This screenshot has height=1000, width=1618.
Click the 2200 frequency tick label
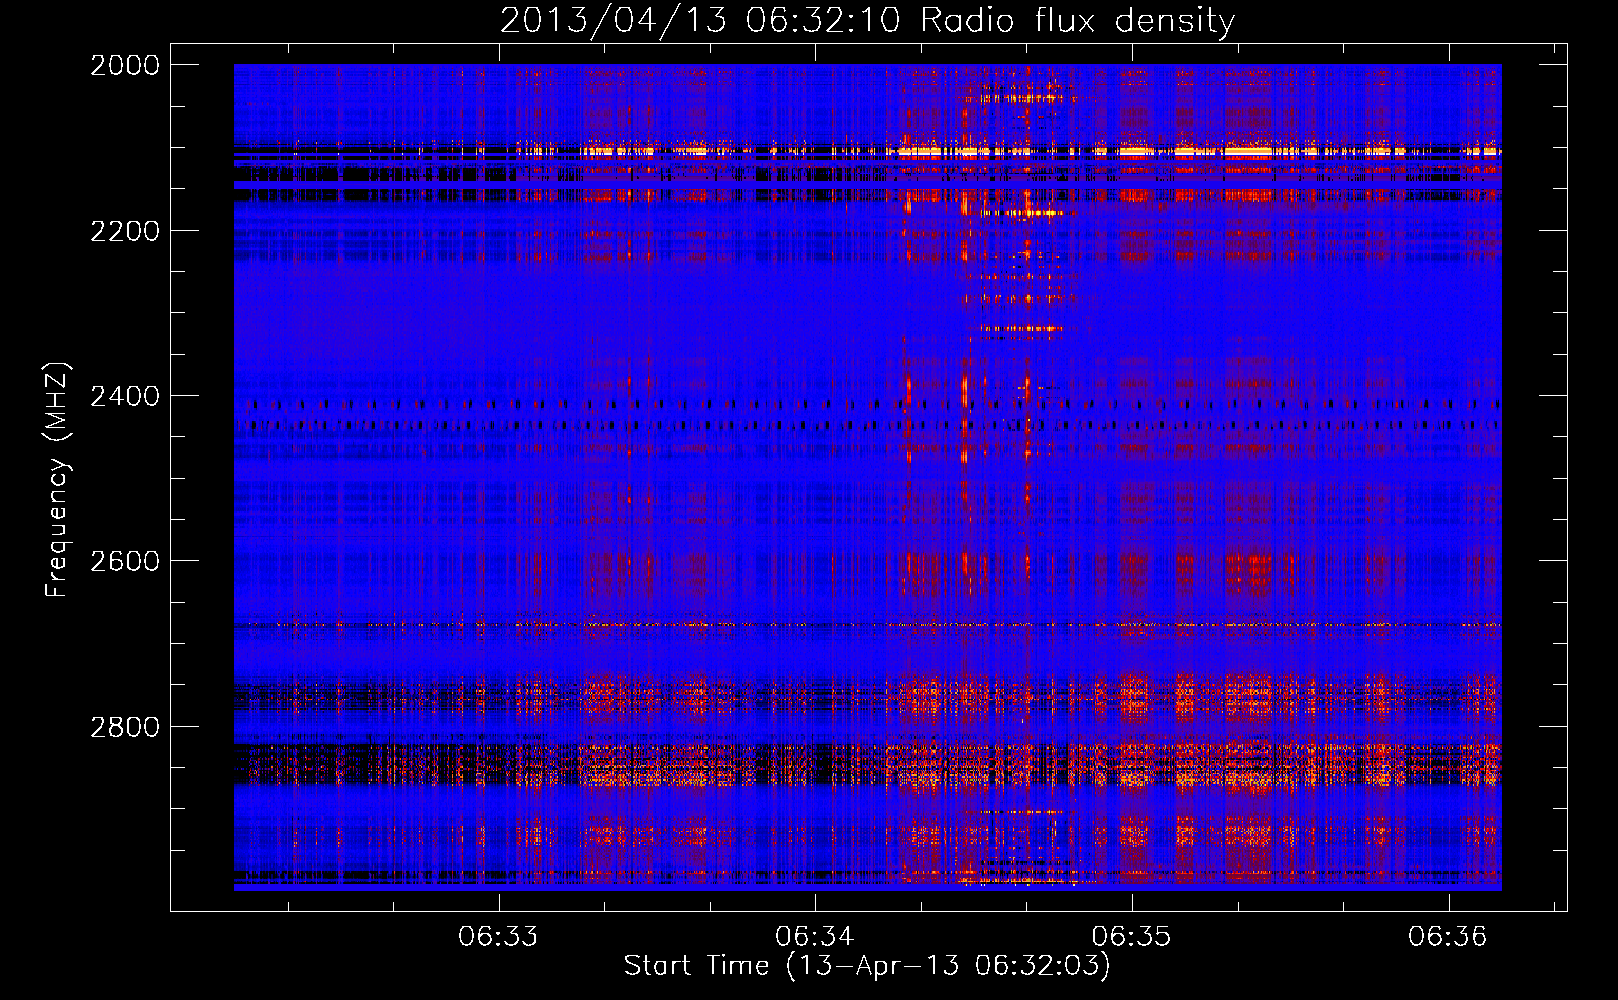125,231
